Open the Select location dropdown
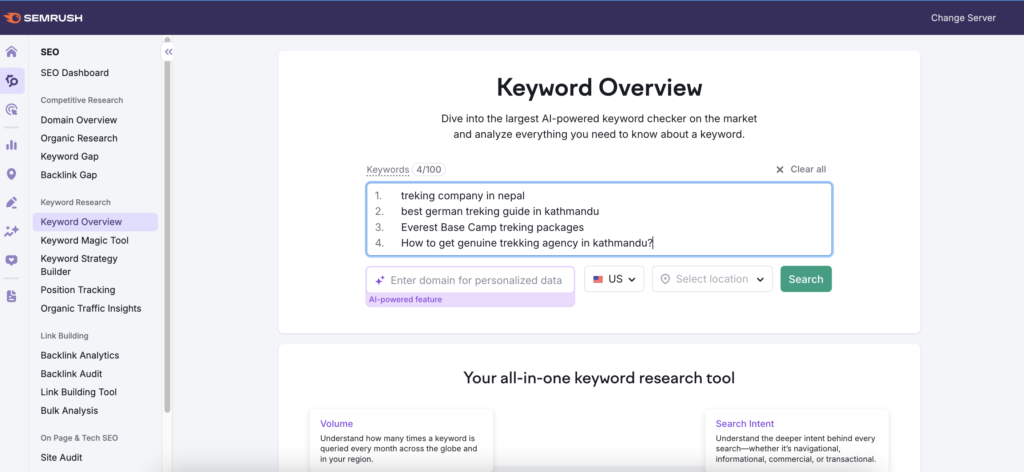The width and height of the screenshot is (1024, 472). (x=712, y=279)
